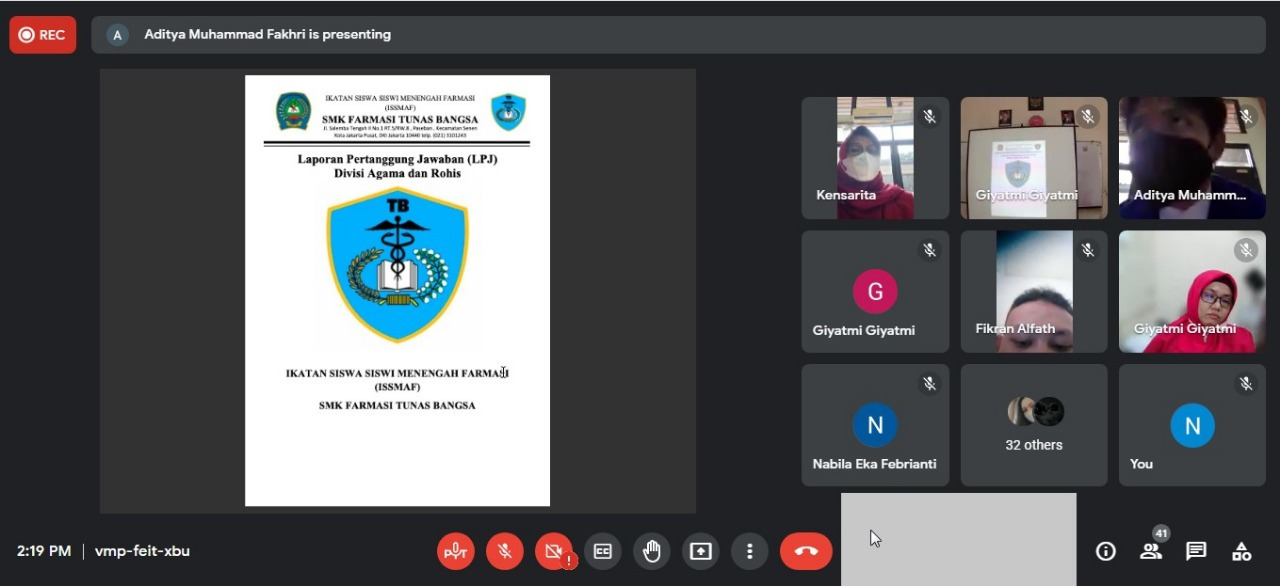This screenshot has height=586, width=1280.
Task: Click the PTT push-to-talk button
Action: pos(456,551)
